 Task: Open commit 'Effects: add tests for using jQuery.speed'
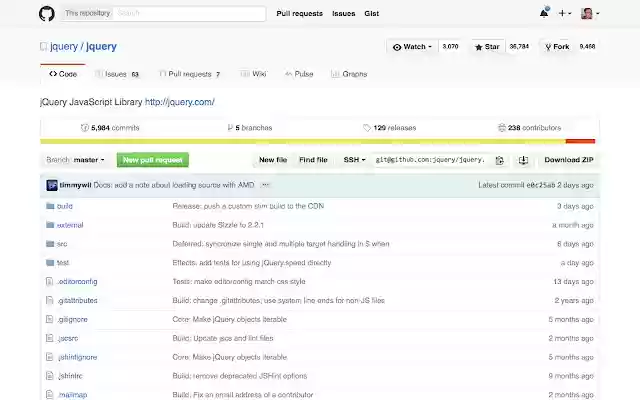251,262
